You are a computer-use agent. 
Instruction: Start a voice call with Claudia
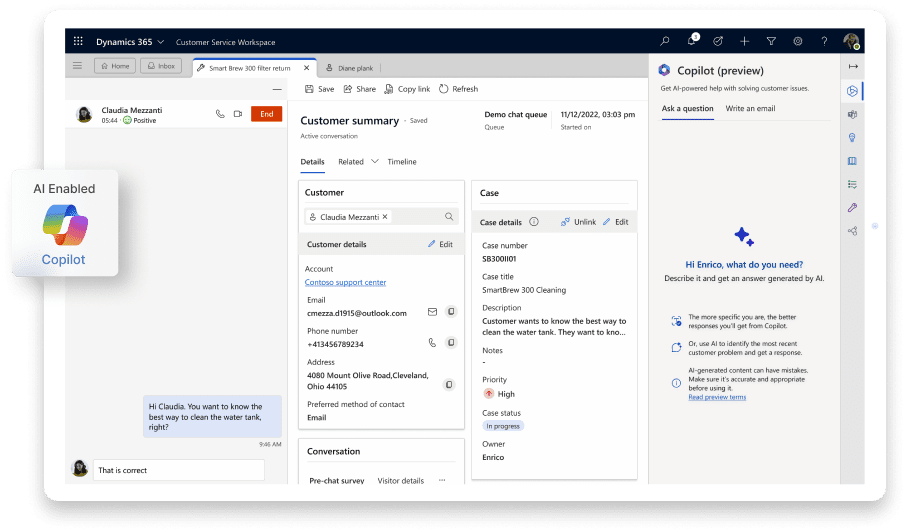(220, 114)
